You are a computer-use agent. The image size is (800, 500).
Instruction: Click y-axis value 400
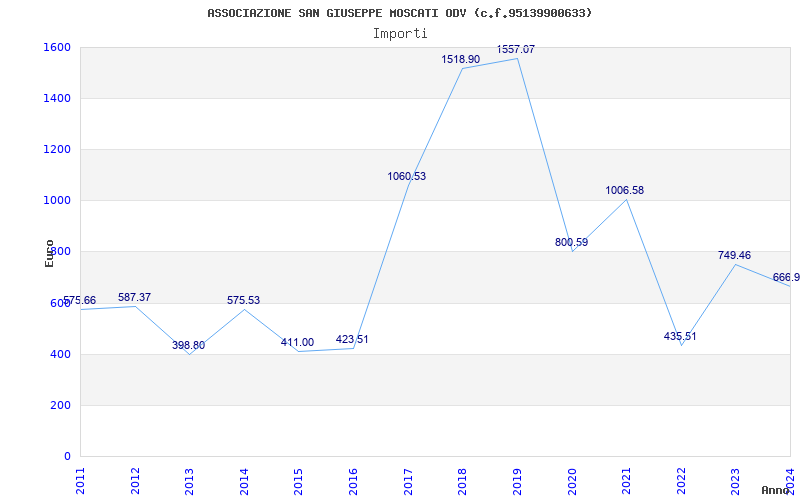61,354
